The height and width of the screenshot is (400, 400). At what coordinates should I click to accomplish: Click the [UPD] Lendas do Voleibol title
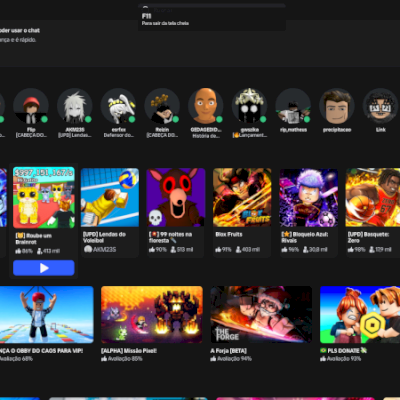(104, 237)
